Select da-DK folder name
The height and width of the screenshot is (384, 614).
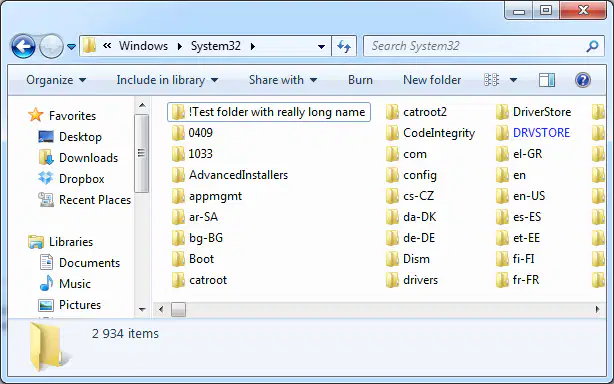click(x=419, y=217)
